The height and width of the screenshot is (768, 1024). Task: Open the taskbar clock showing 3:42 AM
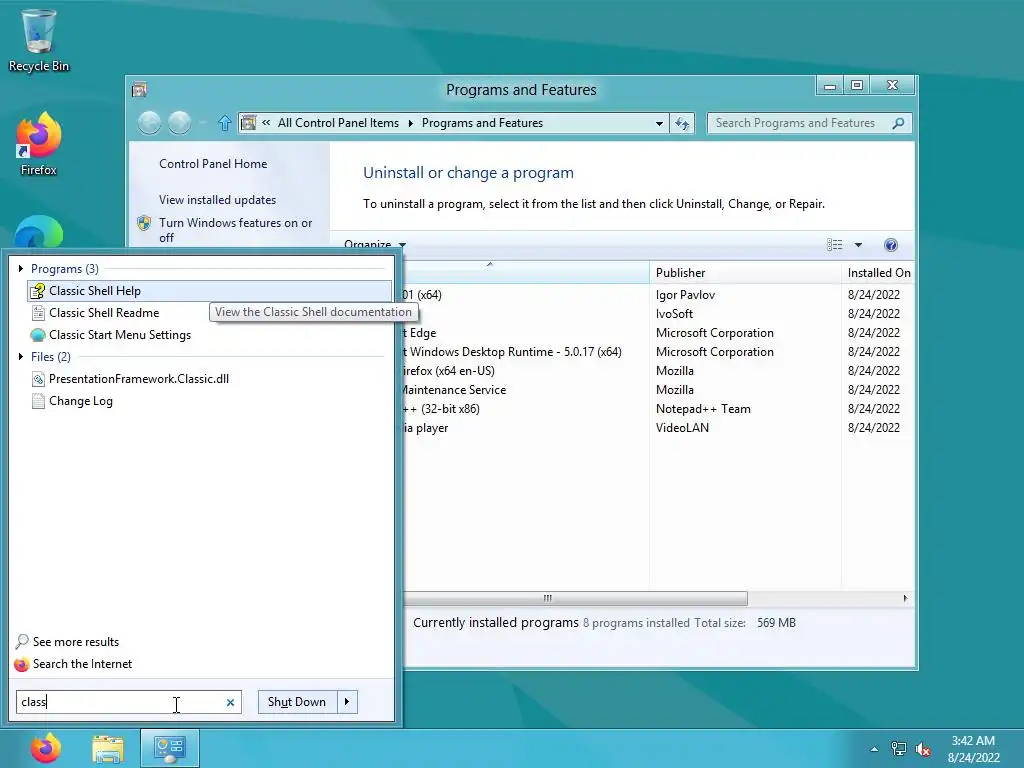tap(974, 749)
